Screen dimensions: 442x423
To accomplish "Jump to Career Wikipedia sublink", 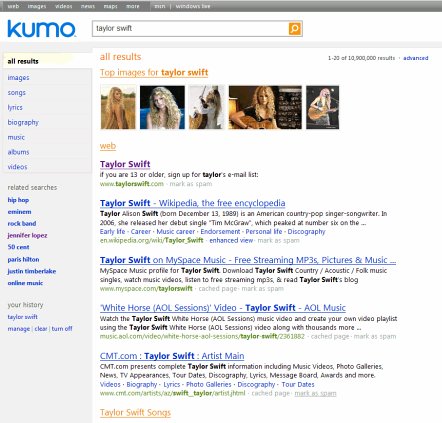I will pos(141,232).
